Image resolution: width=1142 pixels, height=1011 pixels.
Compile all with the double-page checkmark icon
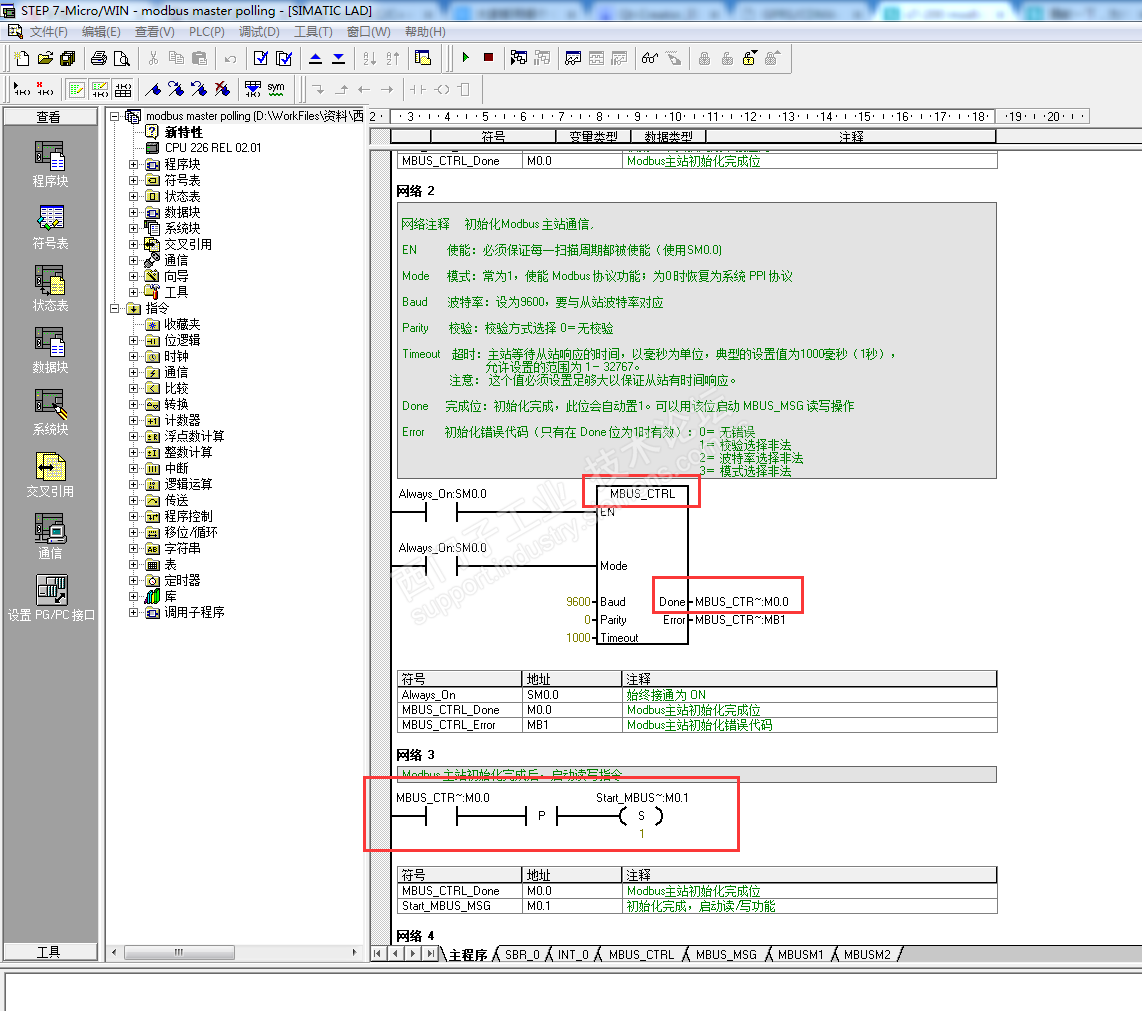pos(284,58)
